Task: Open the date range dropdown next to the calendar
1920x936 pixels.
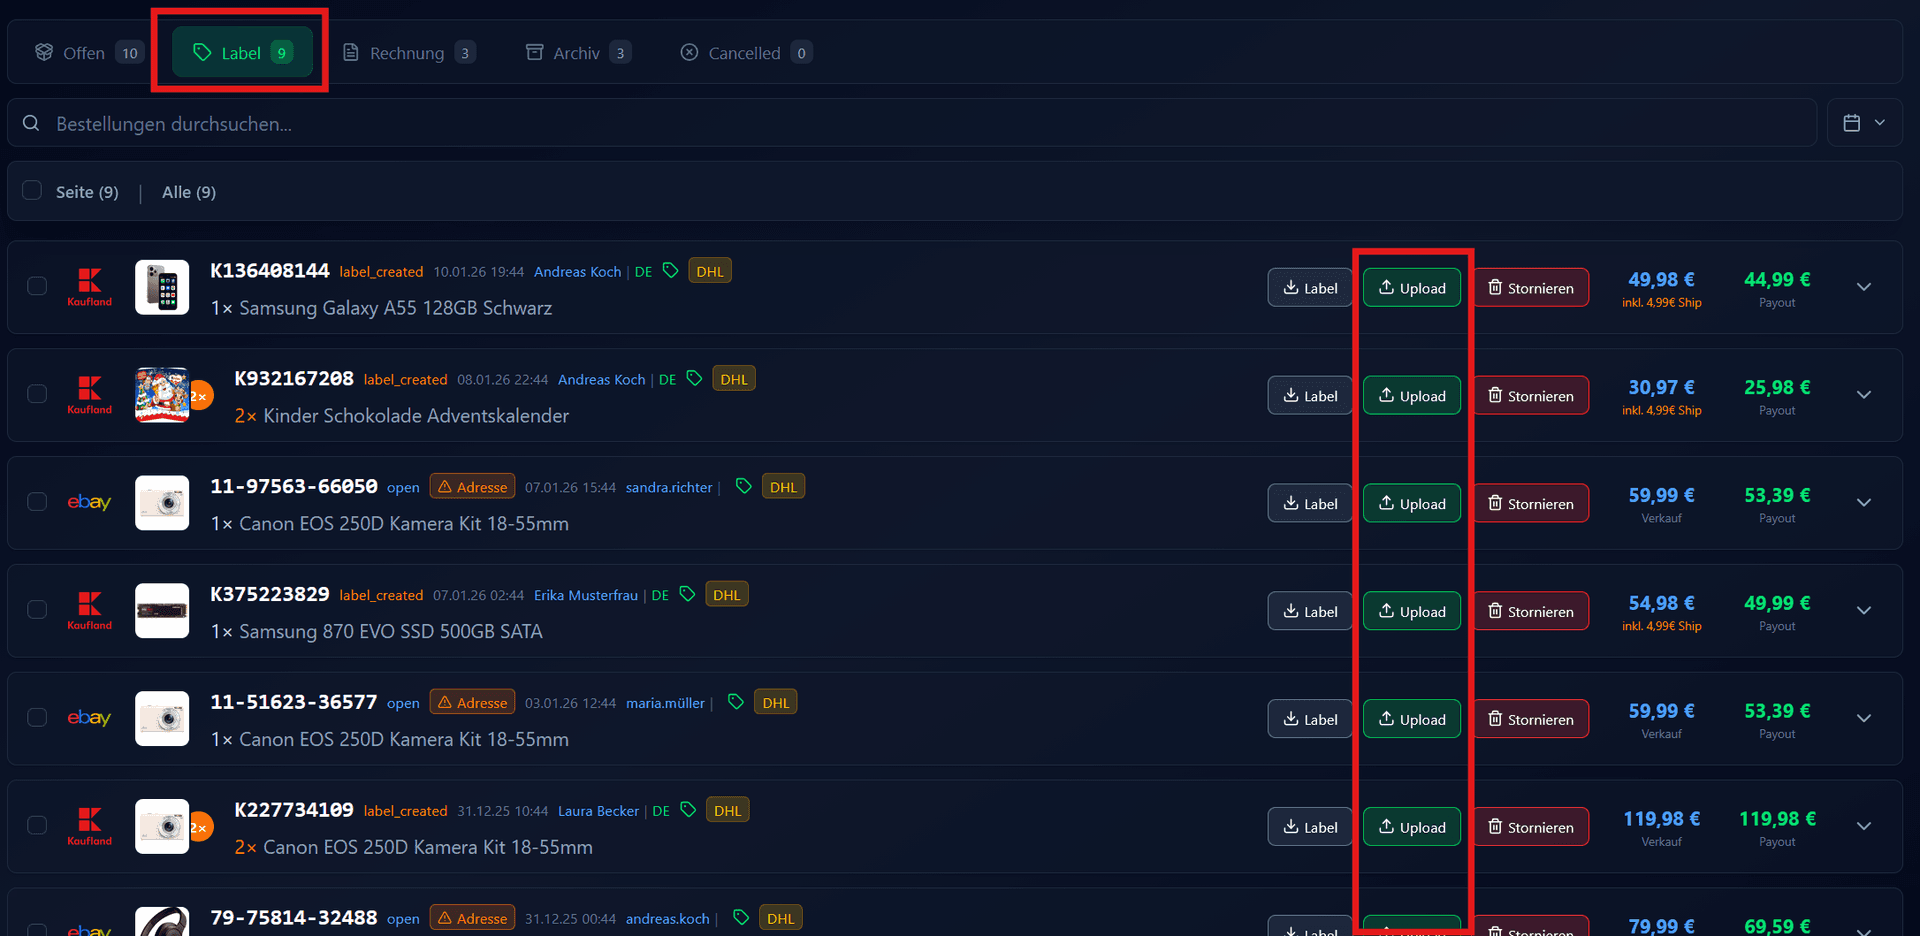Action: point(1881,122)
